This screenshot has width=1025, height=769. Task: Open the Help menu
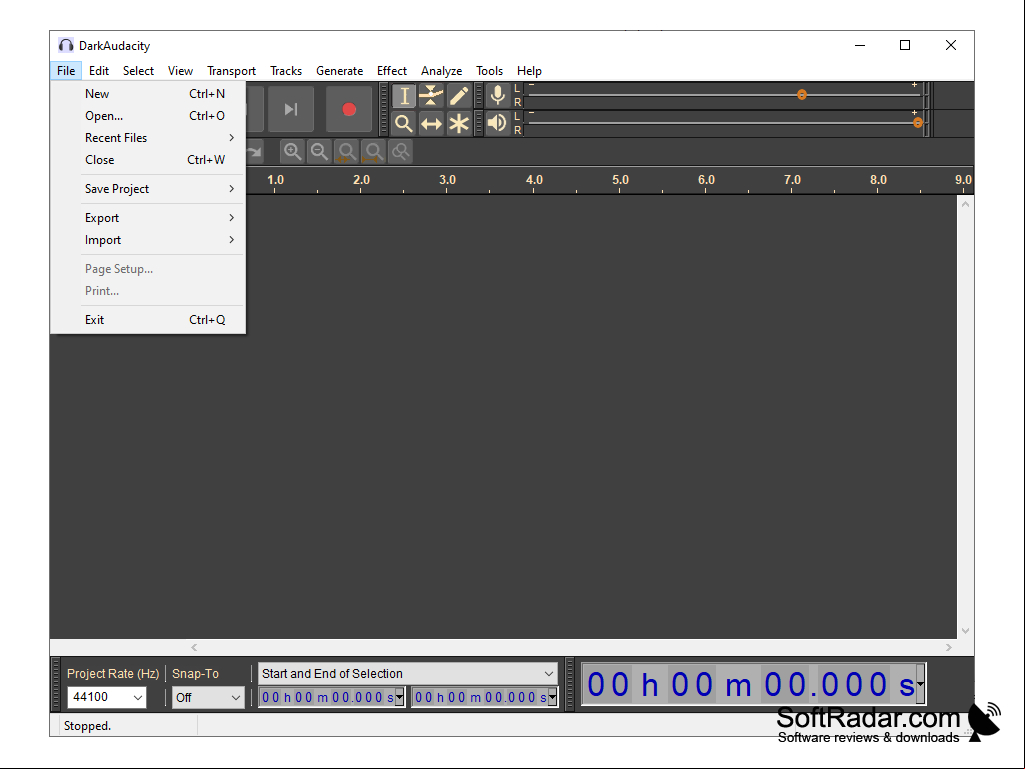click(x=529, y=71)
